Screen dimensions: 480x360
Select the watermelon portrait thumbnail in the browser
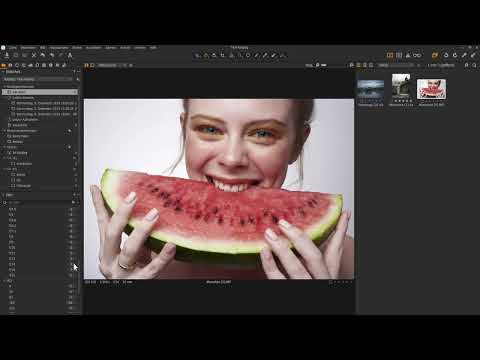coord(431,89)
